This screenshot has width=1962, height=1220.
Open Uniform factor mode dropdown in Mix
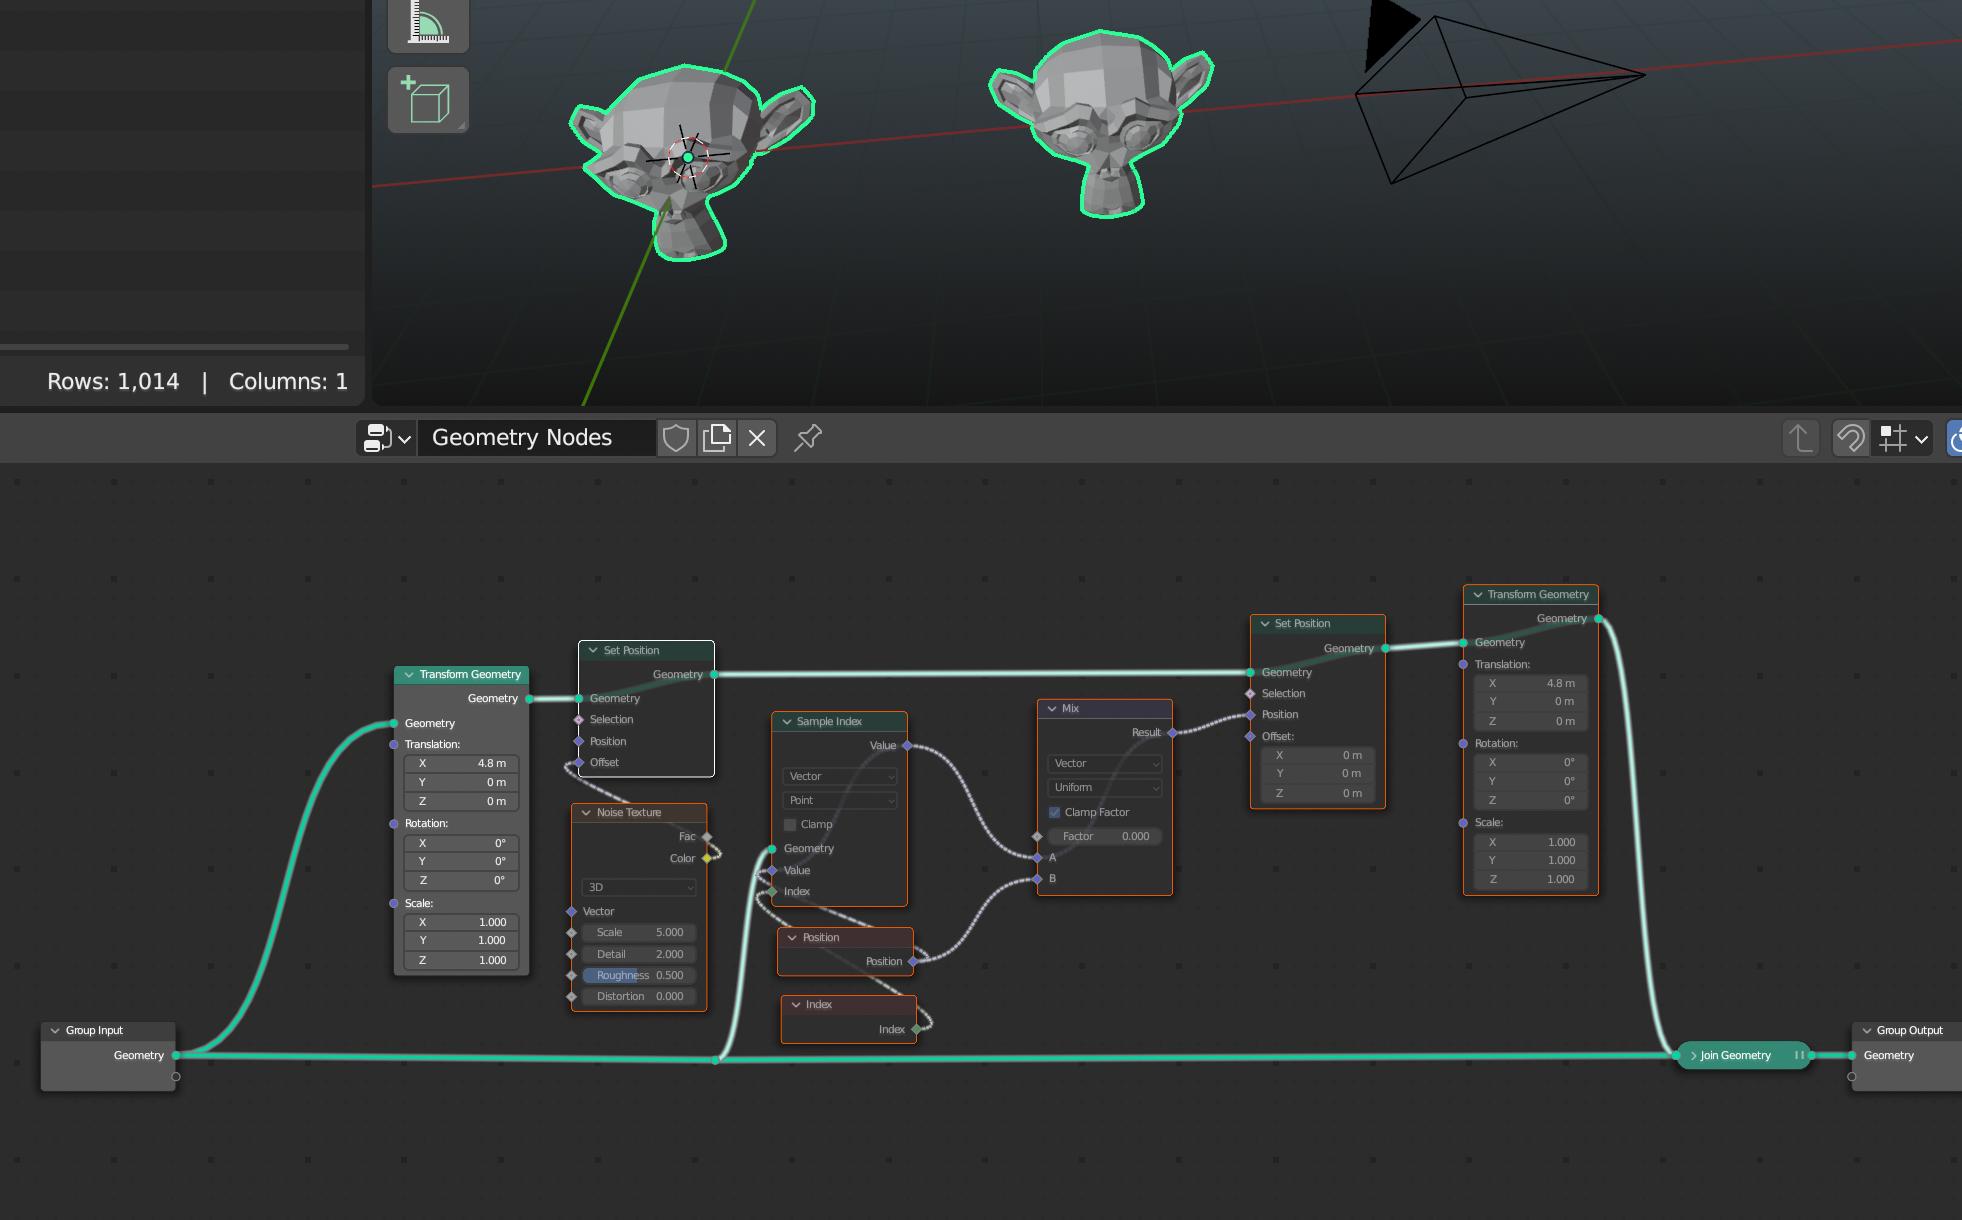1105,788
